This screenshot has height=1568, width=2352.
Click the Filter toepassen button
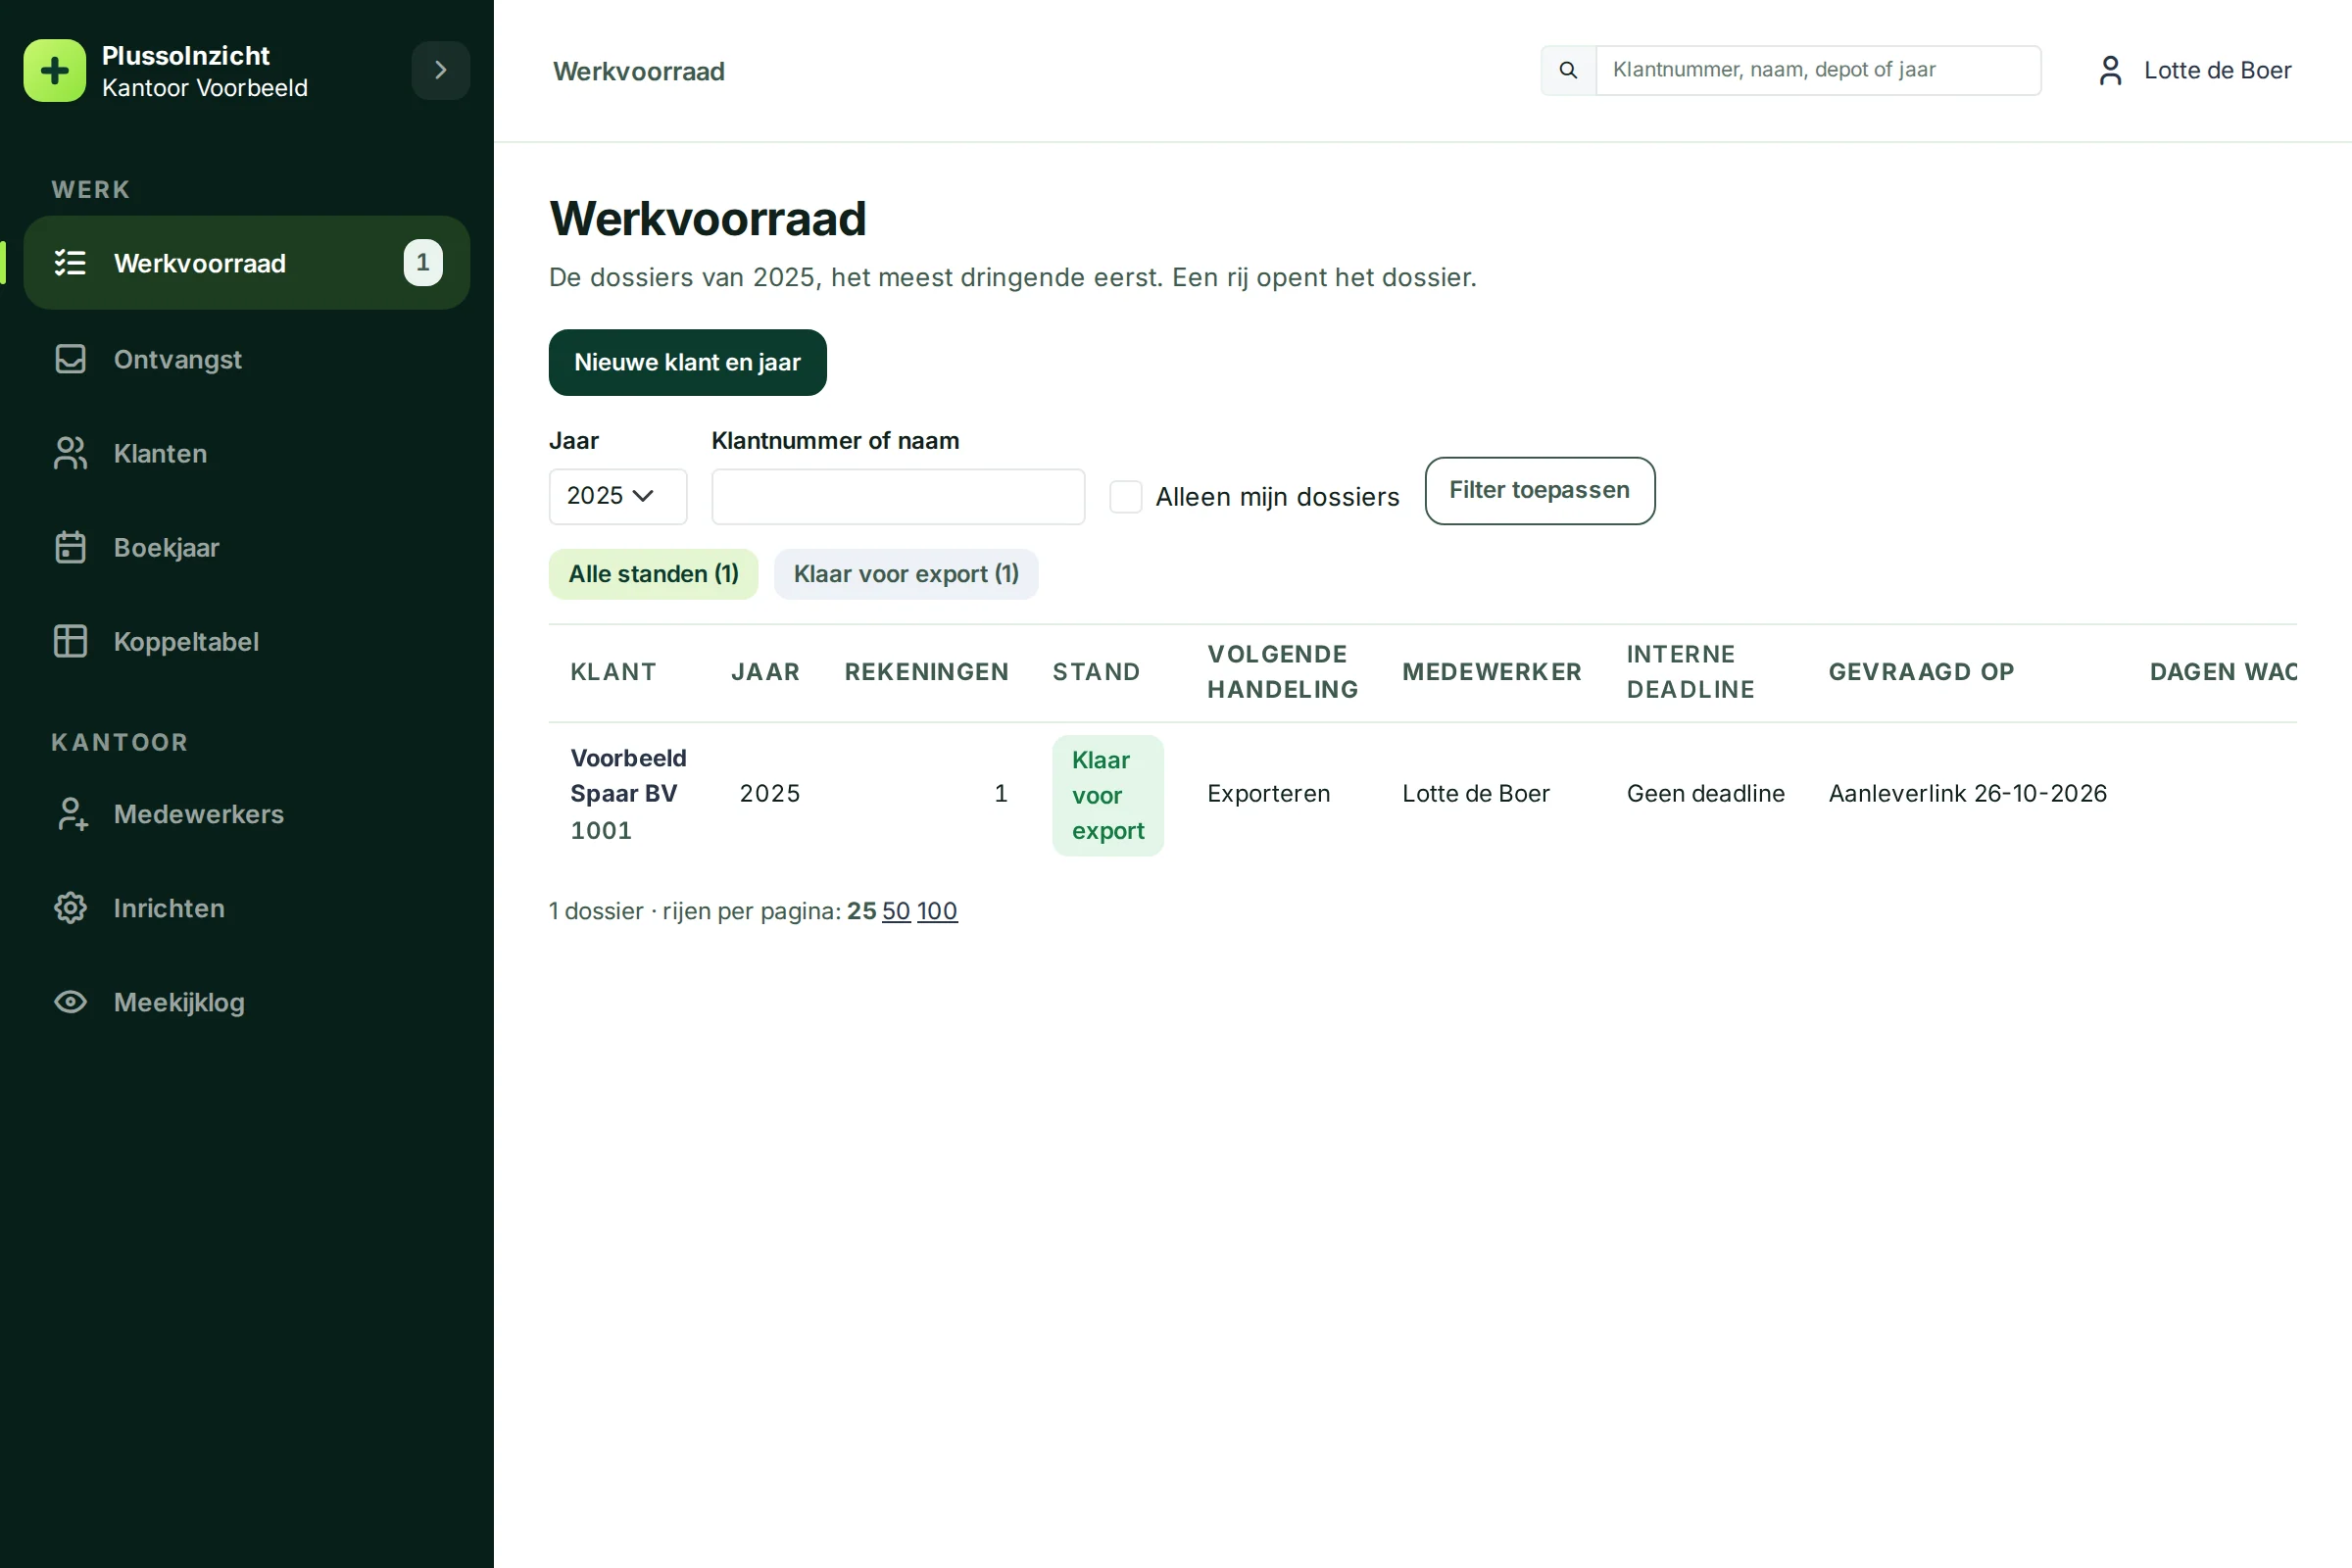click(1540, 491)
